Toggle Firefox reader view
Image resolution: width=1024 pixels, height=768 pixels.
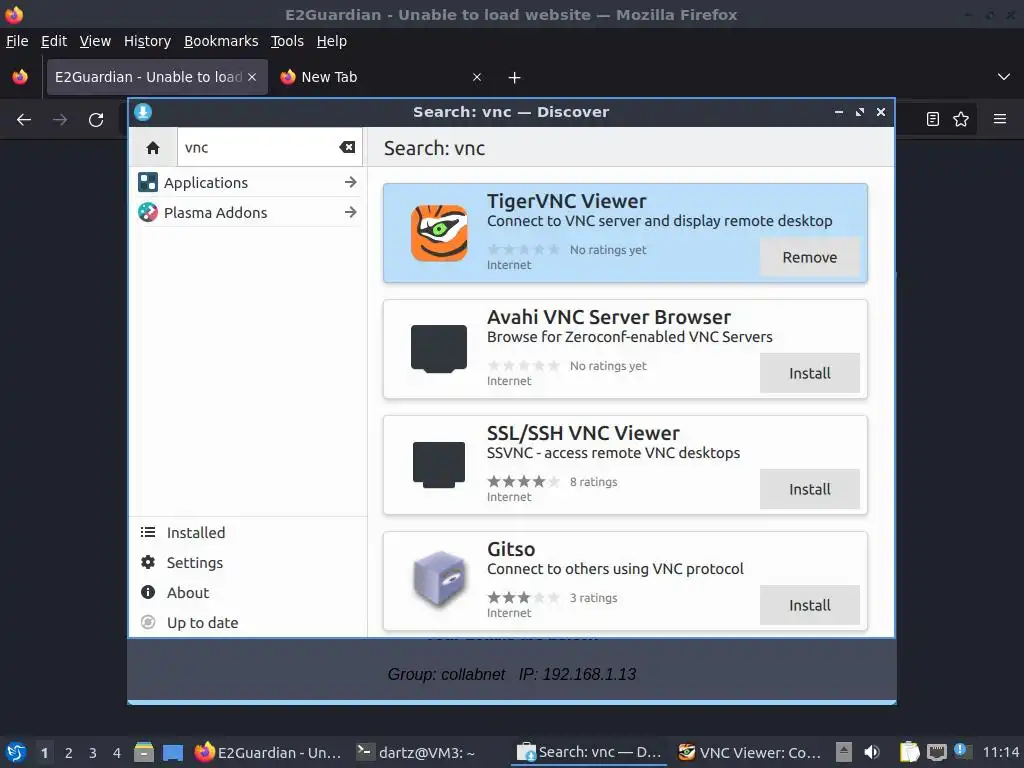[933, 119]
